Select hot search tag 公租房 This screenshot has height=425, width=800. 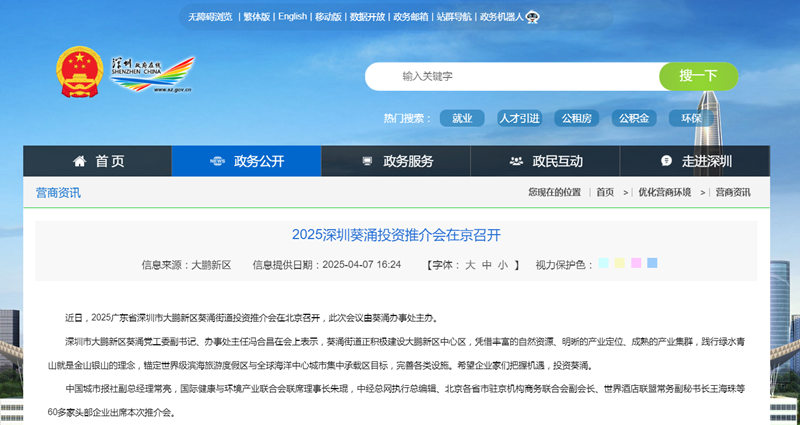tap(577, 118)
